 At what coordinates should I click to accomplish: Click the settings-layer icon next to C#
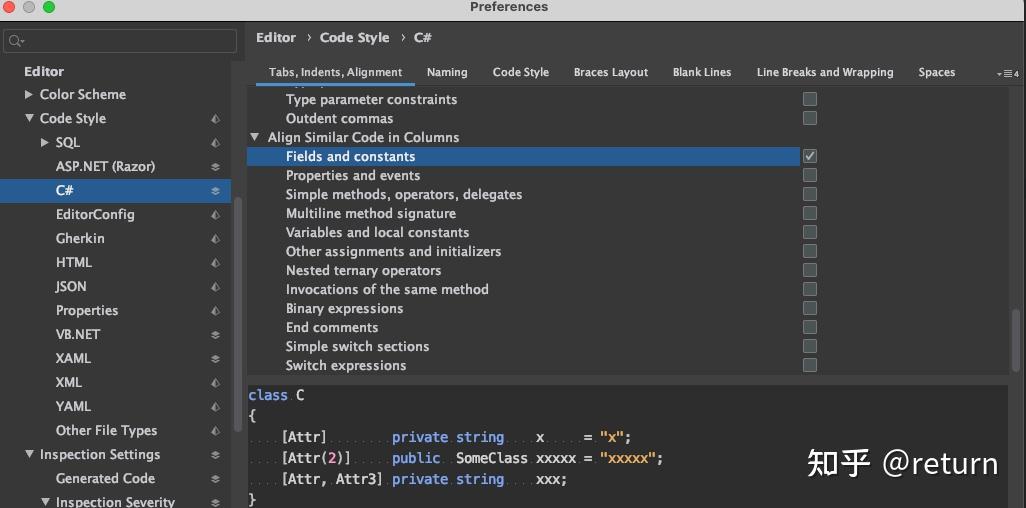215,191
